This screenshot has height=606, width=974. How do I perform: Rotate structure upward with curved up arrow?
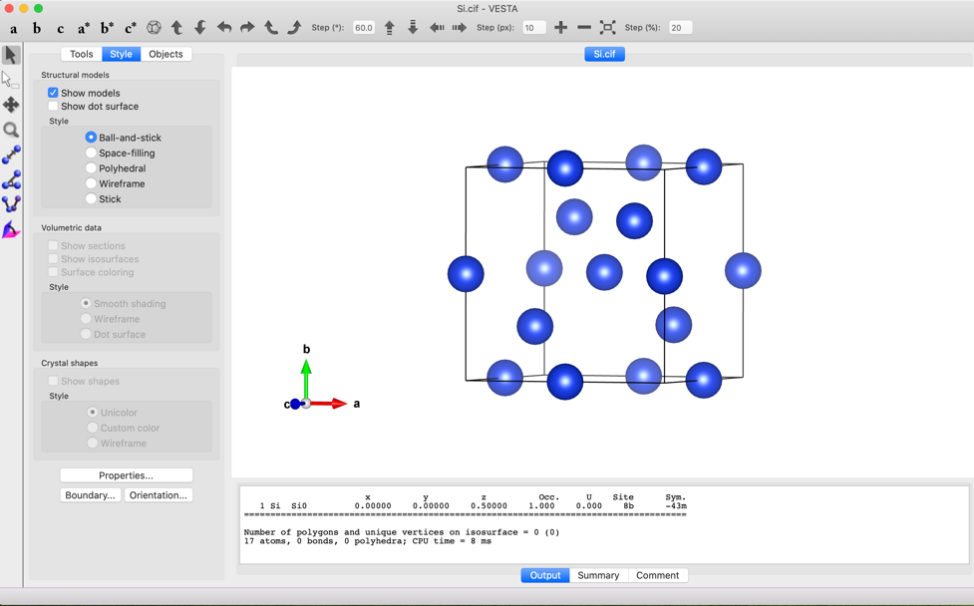[x=177, y=27]
